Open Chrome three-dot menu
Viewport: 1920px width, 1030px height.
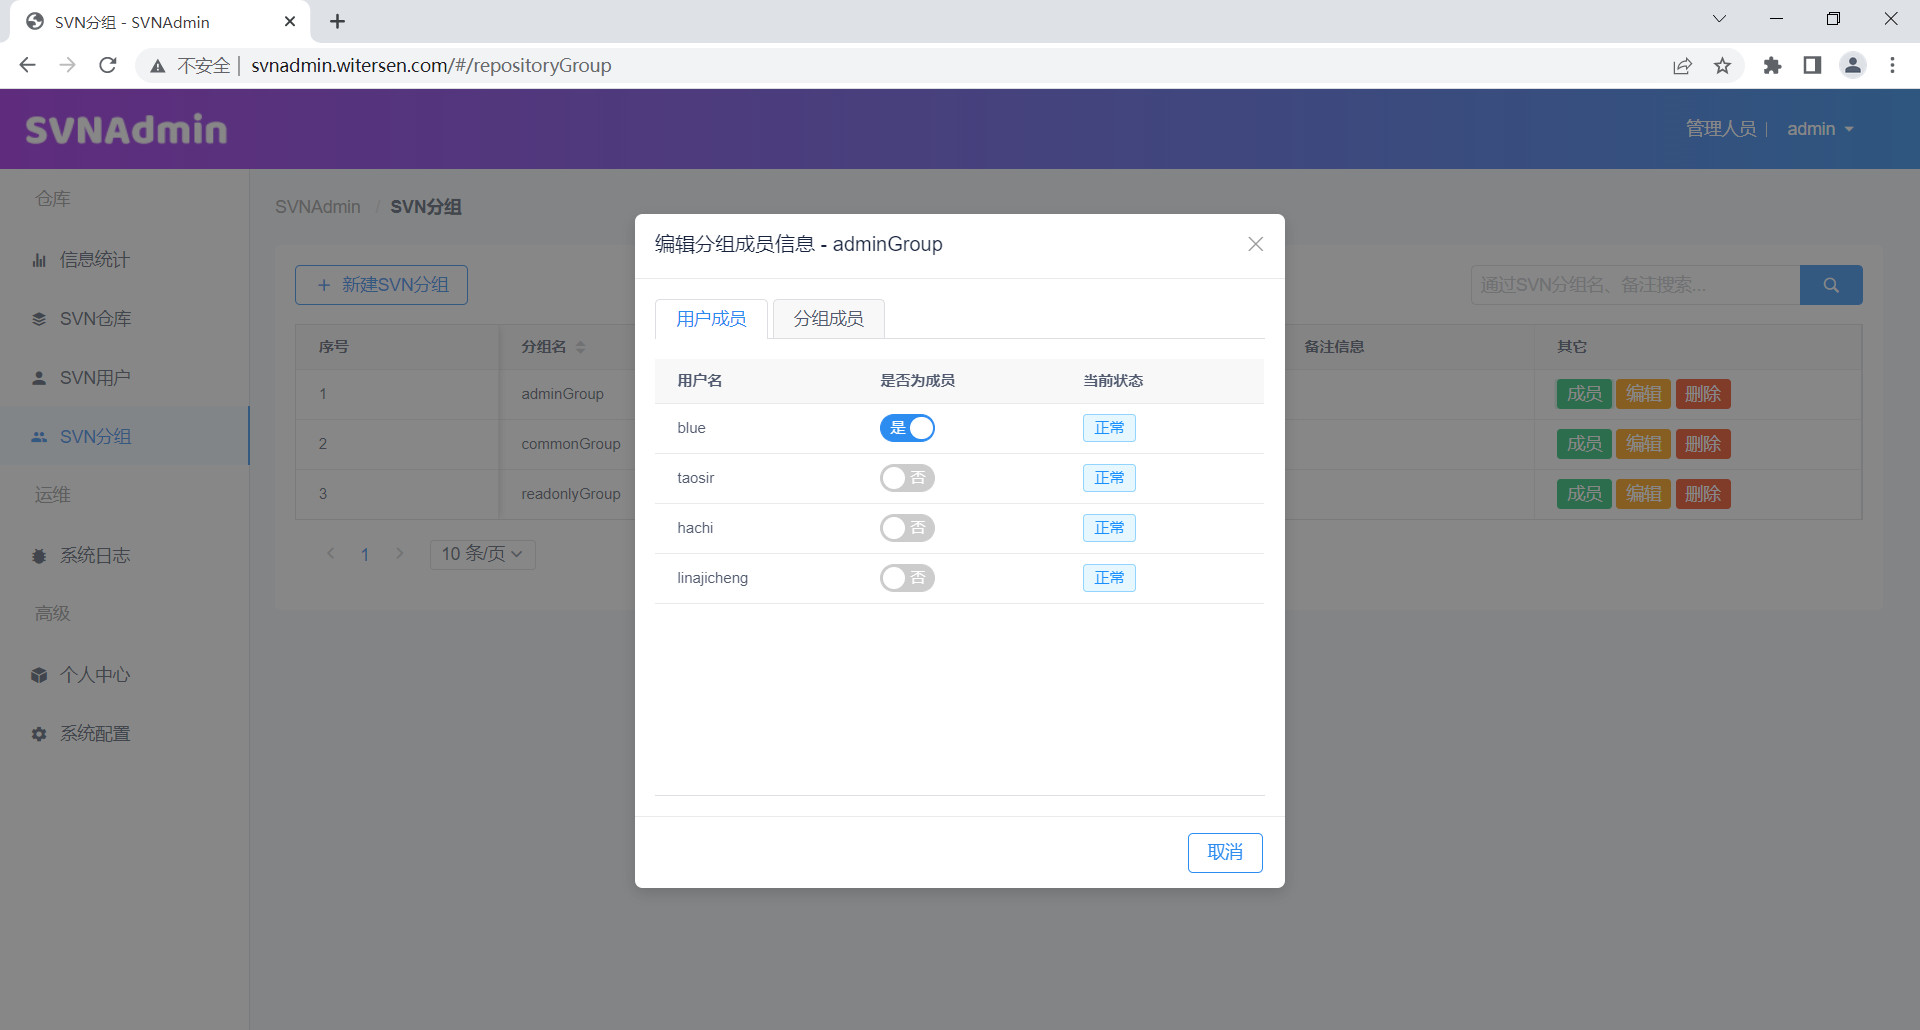coord(1892,65)
